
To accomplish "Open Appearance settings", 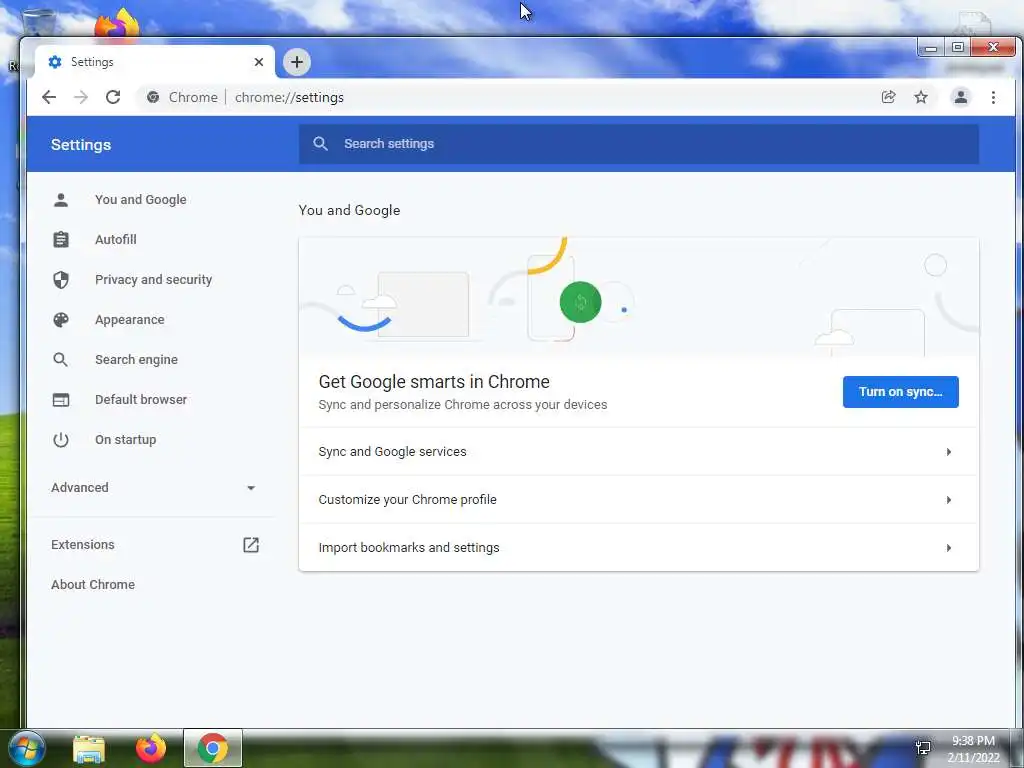I will tap(129, 320).
